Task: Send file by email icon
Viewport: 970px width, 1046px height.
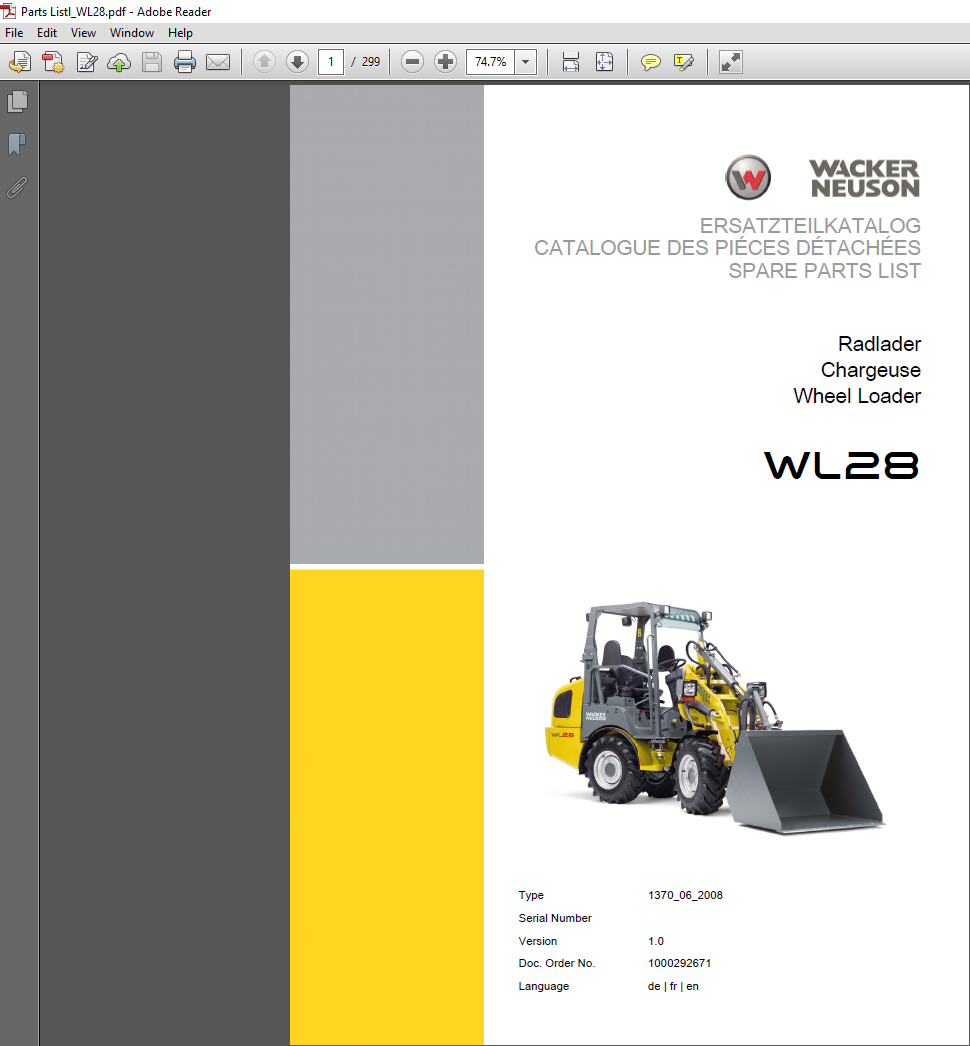Action: [218, 62]
